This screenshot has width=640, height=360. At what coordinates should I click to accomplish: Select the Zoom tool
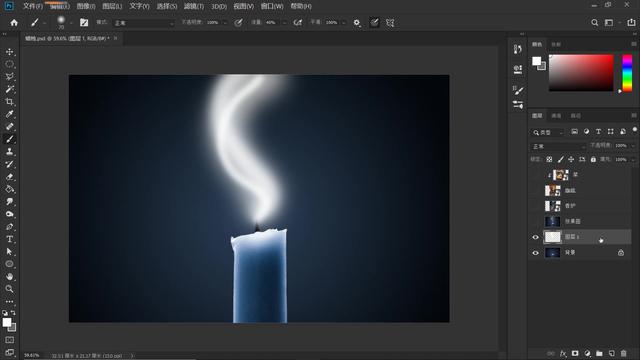tap(9, 289)
